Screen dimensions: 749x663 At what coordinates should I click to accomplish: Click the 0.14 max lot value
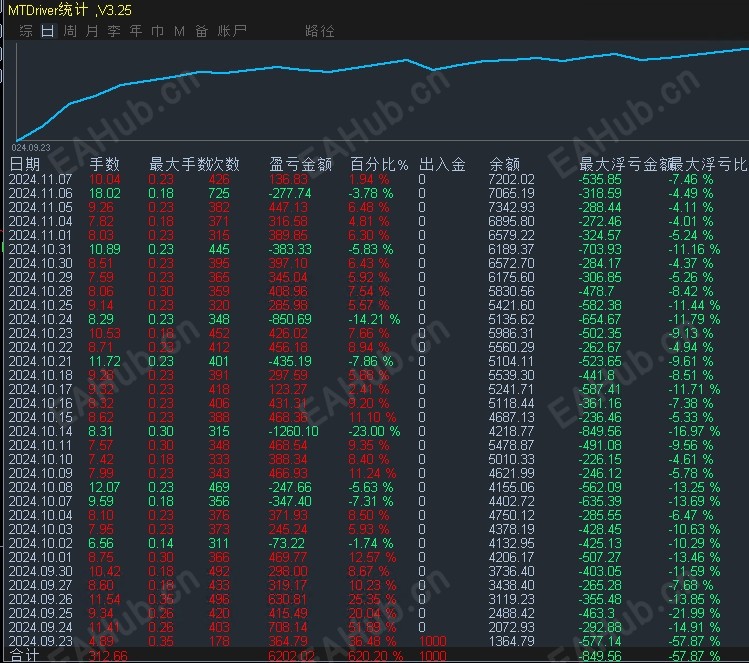tap(160, 544)
